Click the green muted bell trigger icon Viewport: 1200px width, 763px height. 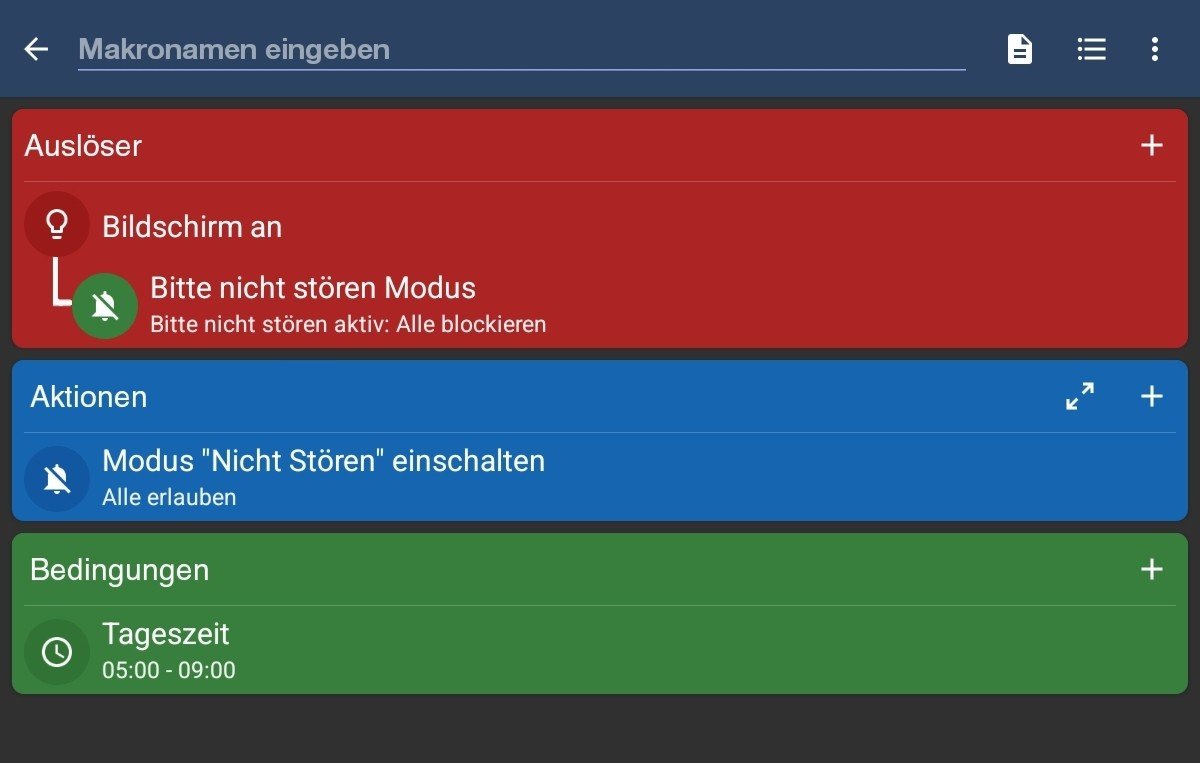(x=105, y=306)
